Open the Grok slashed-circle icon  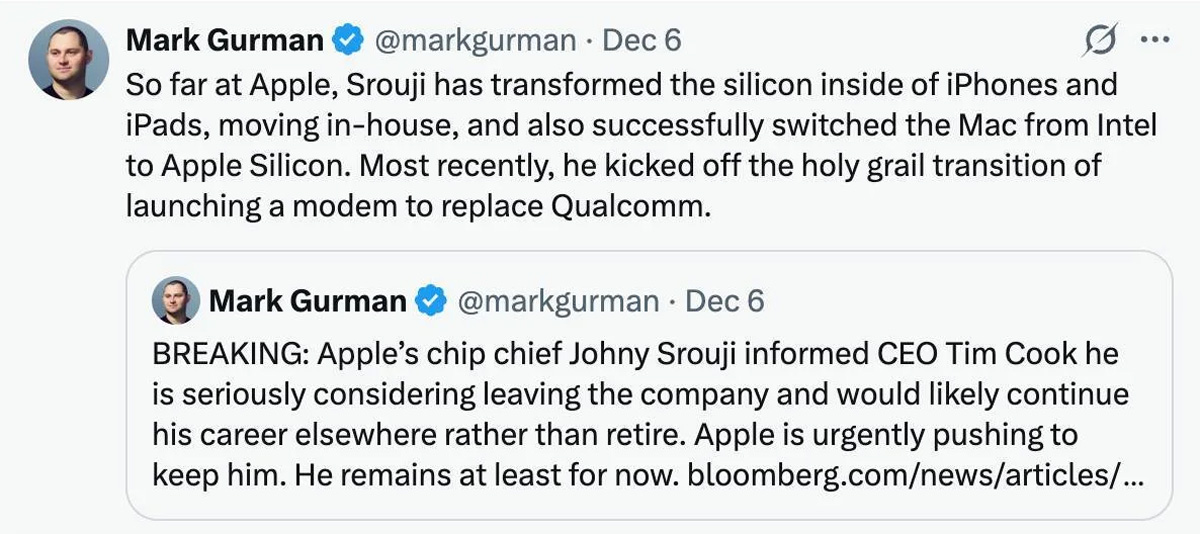(x=1101, y=42)
